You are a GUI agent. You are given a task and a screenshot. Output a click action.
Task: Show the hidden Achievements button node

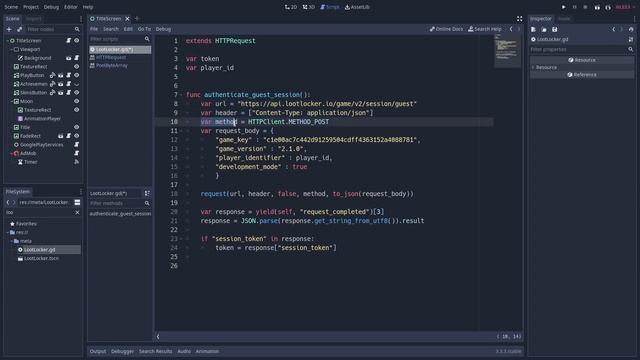click(76, 84)
